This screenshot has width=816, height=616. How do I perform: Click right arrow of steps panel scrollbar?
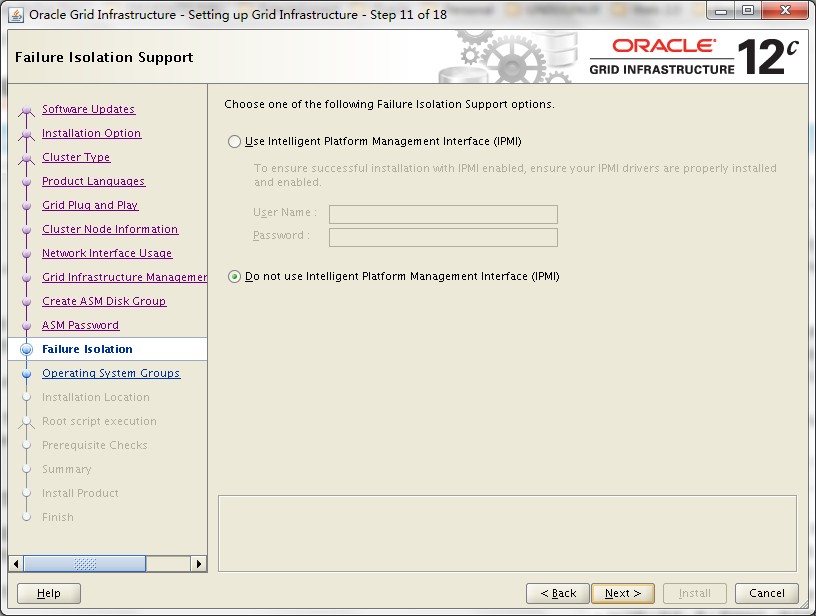pyautogui.click(x=198, y=563)
